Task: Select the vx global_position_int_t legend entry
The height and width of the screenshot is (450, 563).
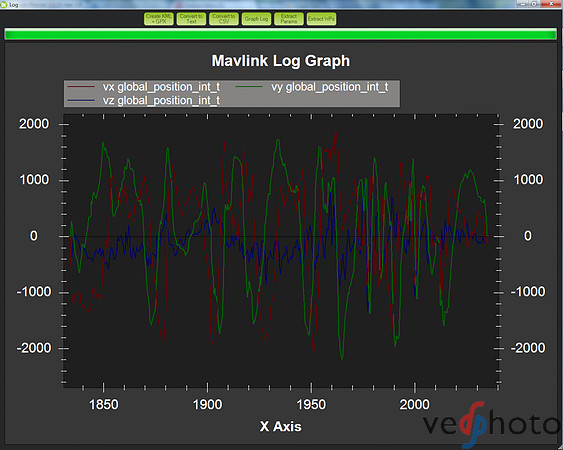Action: tap(144, 87)
